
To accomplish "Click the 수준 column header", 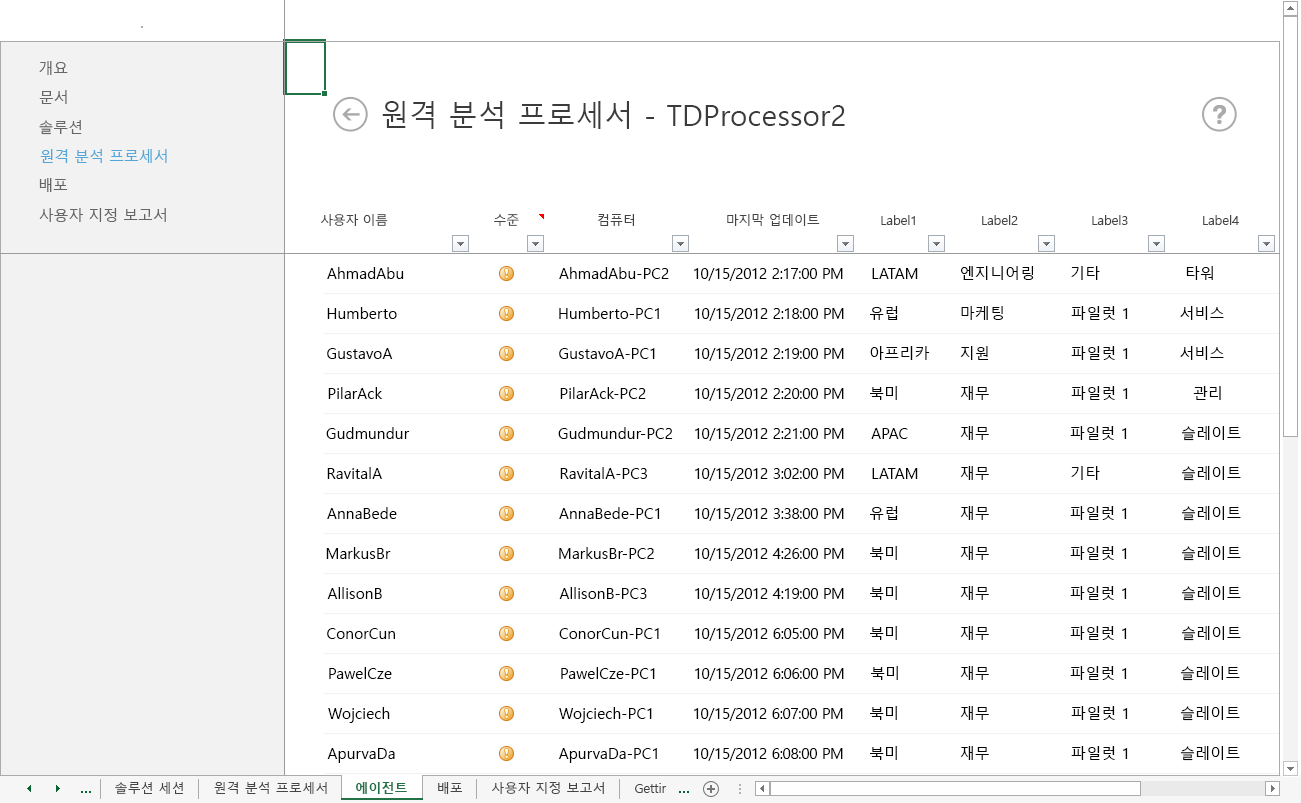I will coord(506,220).
